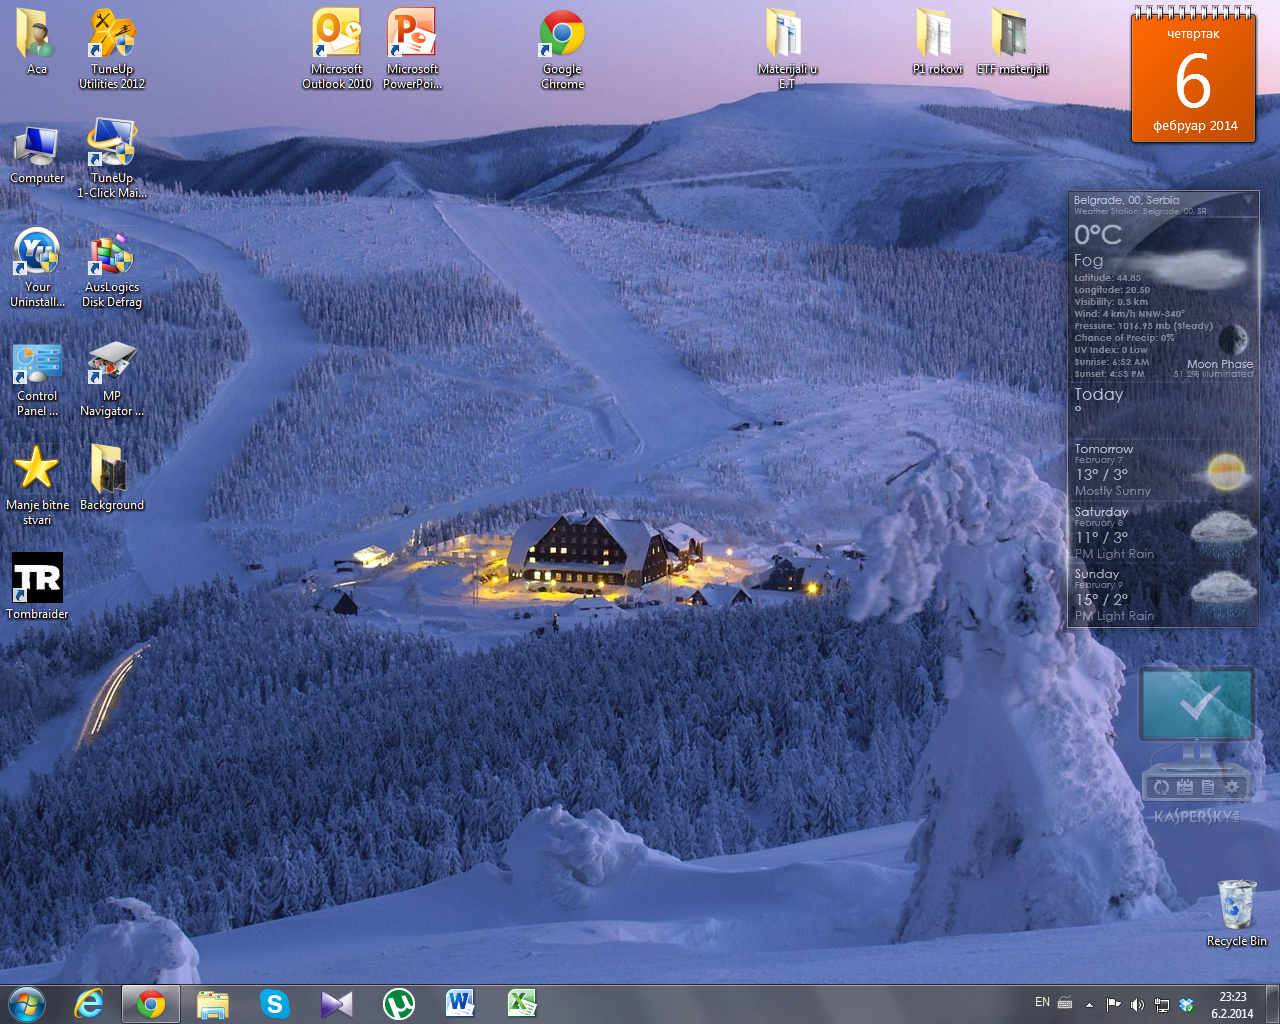Click the Dropbox tray icon
This screenshot has height=1024, width=1280.
coord(1187,1004)
